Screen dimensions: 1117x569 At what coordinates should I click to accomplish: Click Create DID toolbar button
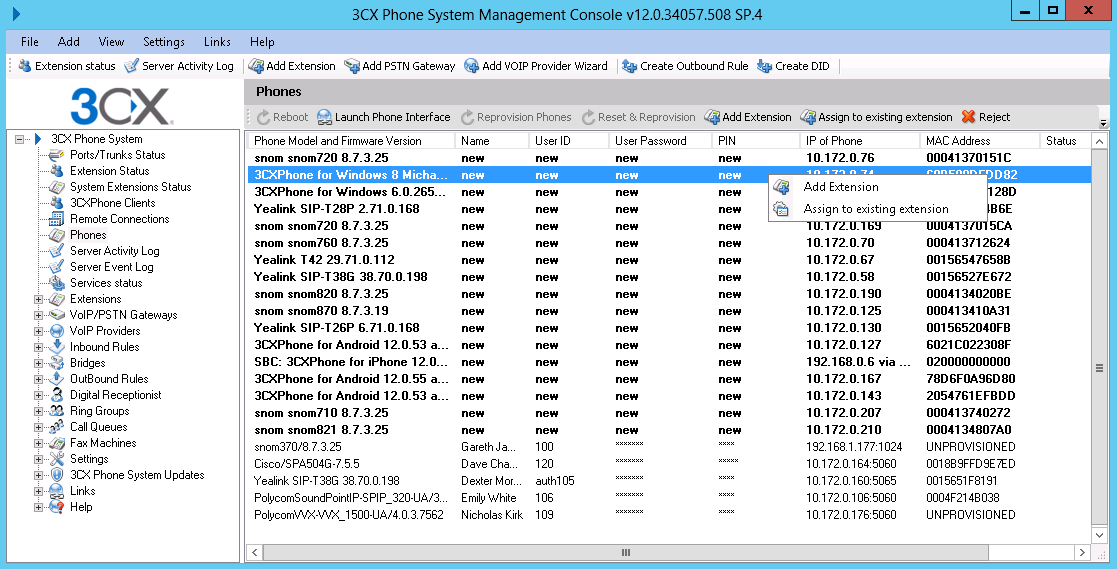click(793, 66)
